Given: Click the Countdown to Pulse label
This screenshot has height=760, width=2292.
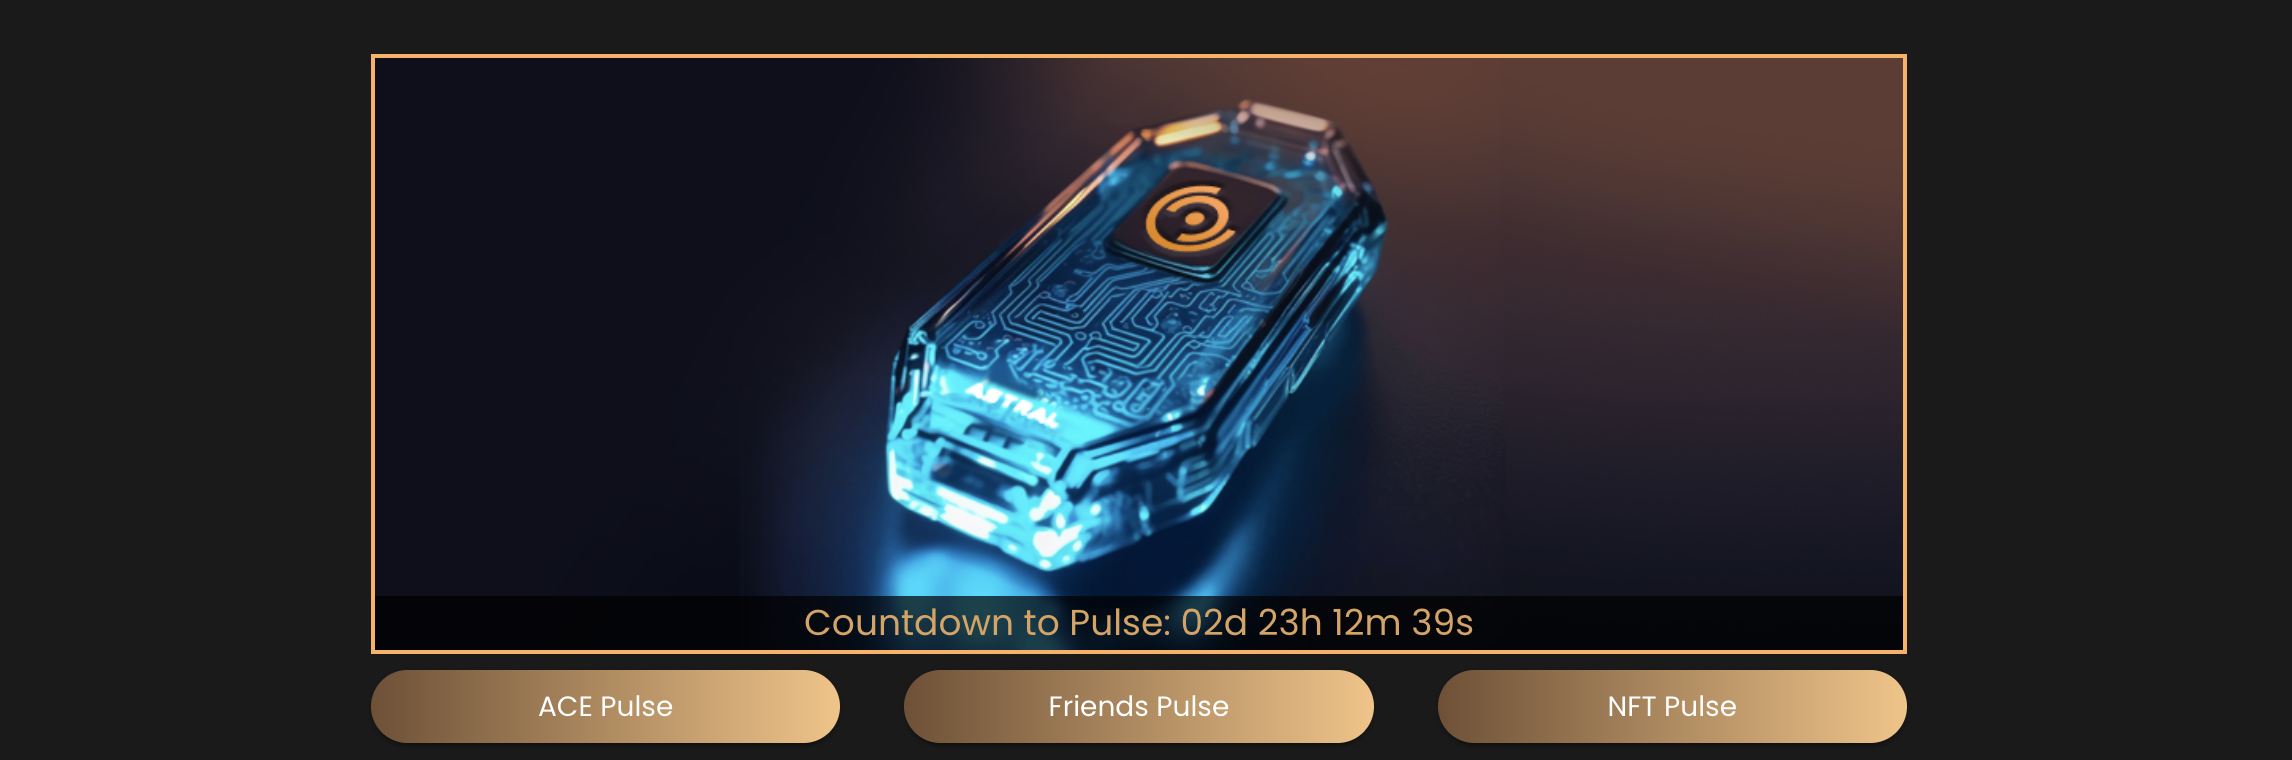Looking at the screenshot, I should (987, 623).
